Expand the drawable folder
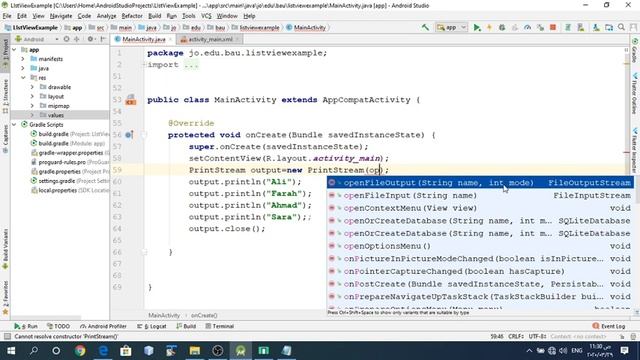640x360 pixels. click(x=32, y=87)
